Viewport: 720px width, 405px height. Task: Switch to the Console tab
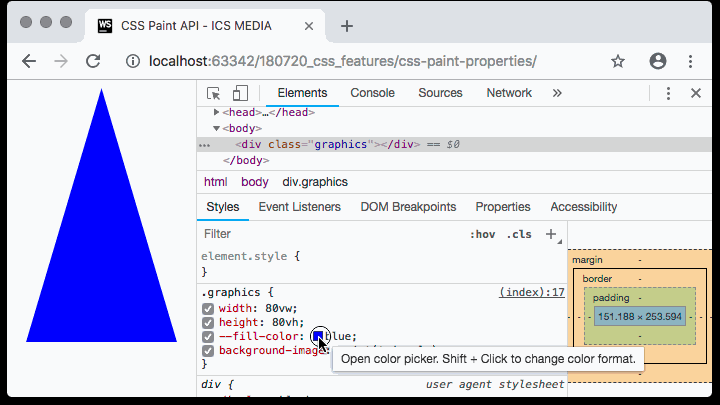372,93
